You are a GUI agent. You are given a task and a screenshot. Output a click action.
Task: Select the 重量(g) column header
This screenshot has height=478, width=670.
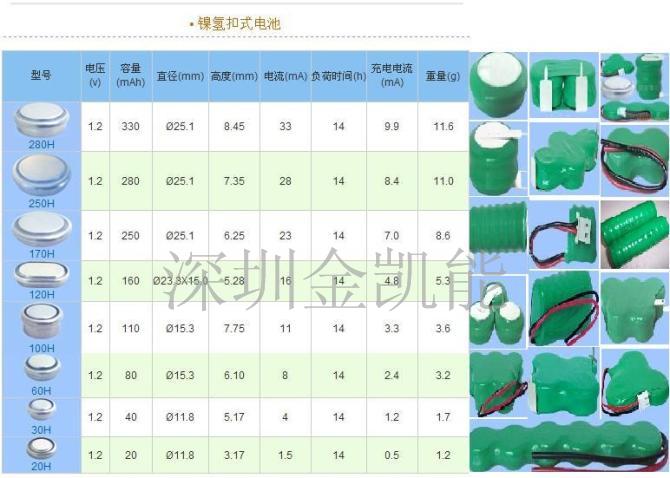[443, 76]
